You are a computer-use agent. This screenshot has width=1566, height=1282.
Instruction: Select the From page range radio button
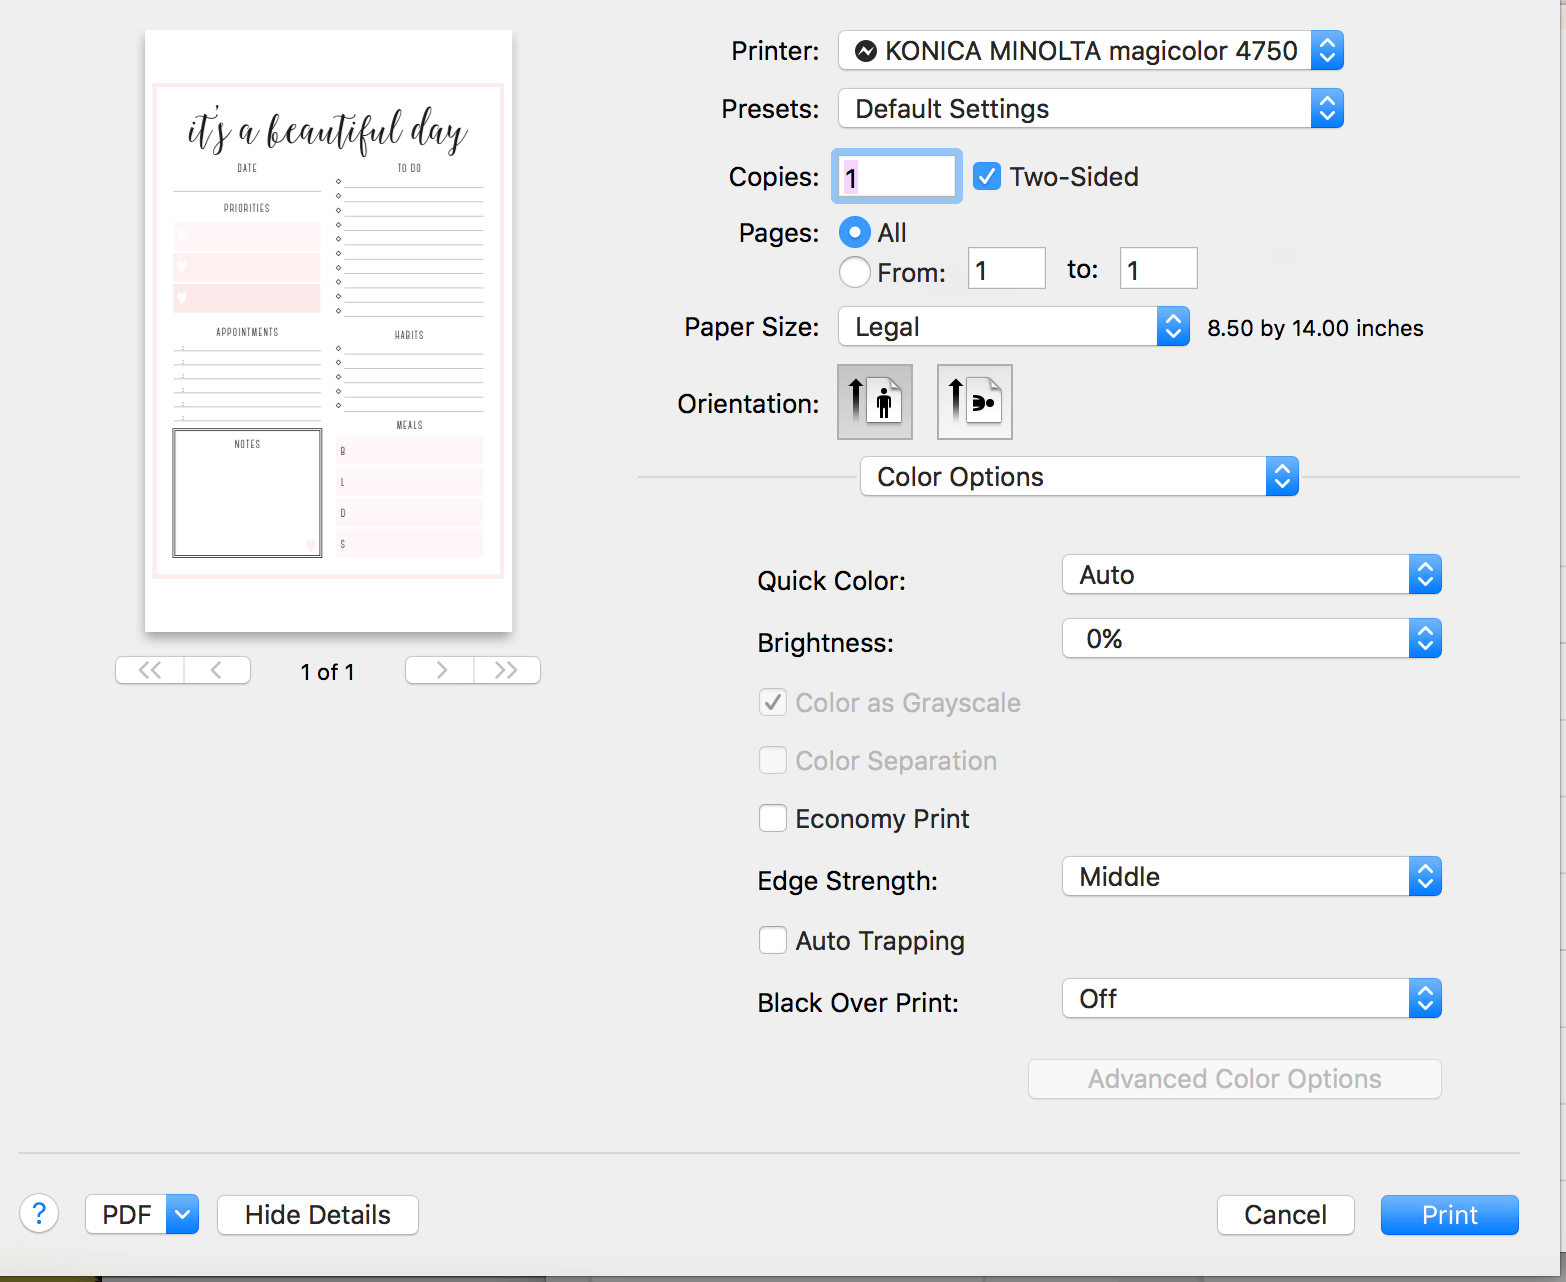click(x=854, y=271)
